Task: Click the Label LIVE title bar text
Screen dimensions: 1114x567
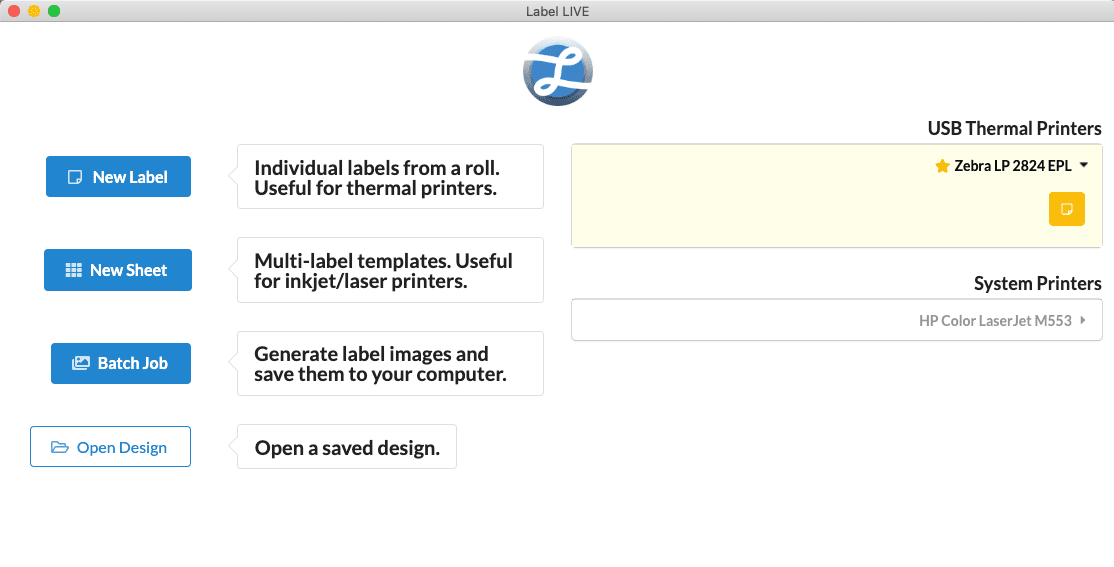Action: click(557, 11)
